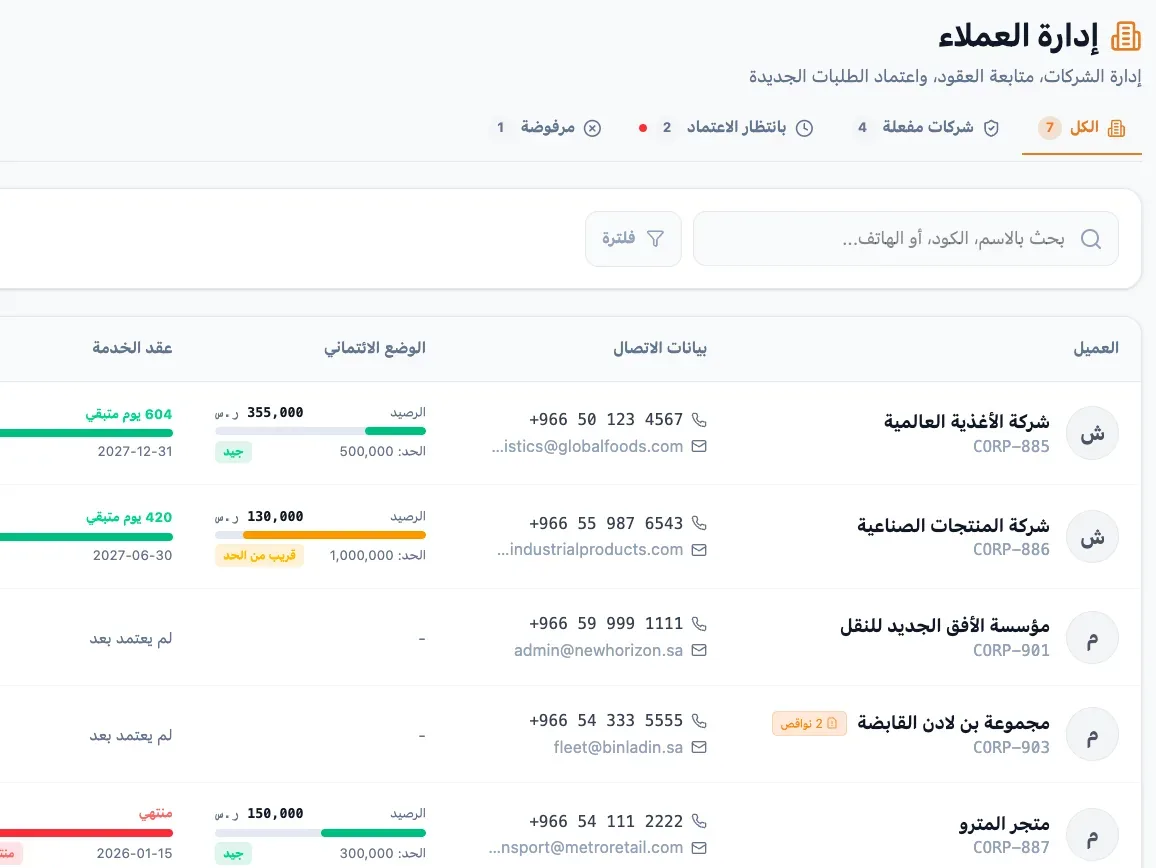This screenshot has width=1156, height=868.
Task: Click the customer name متجر المترو
Action: coord(1004,824)
